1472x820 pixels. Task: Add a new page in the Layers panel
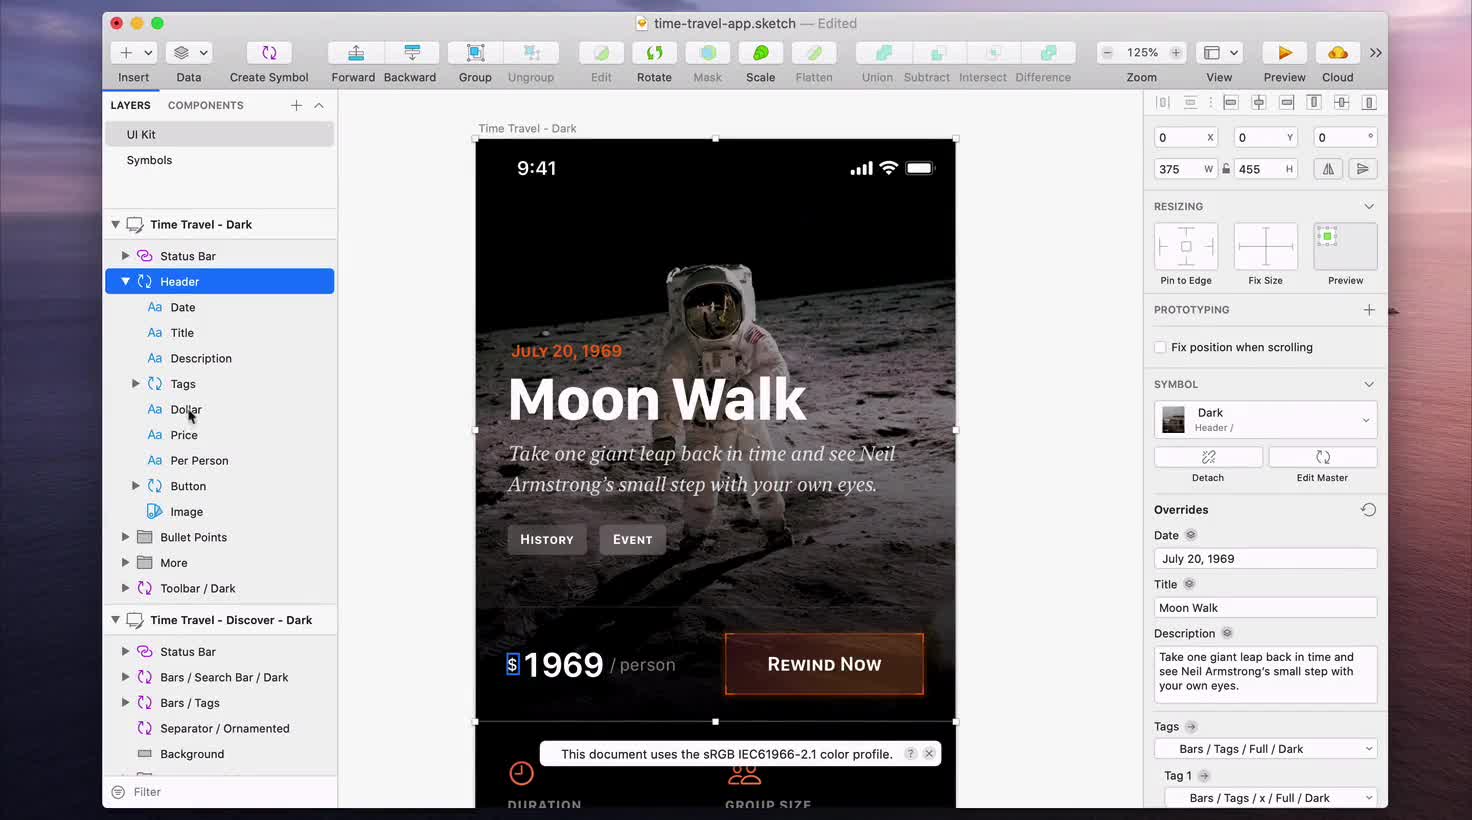click(x=296, y=105)
